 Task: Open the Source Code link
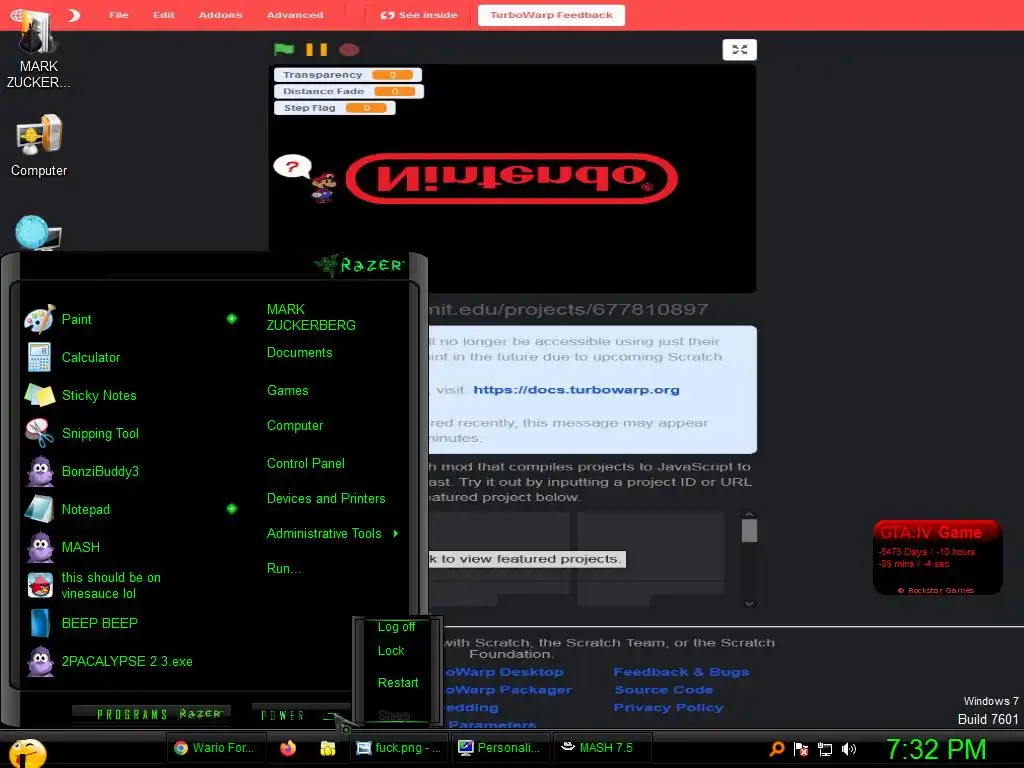coord(664,690)
